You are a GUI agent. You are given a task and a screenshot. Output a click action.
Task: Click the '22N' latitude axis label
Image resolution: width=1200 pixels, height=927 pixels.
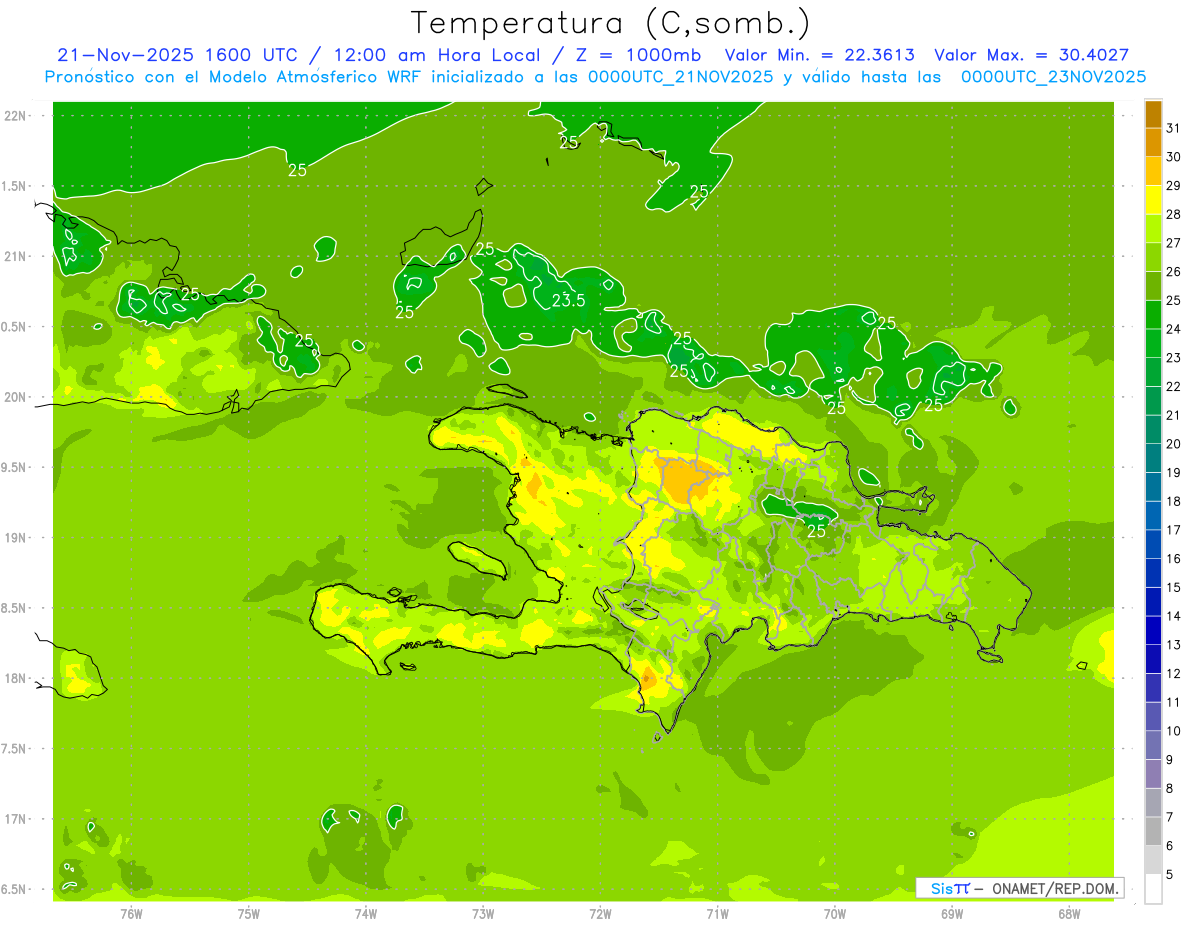[14, 116]
